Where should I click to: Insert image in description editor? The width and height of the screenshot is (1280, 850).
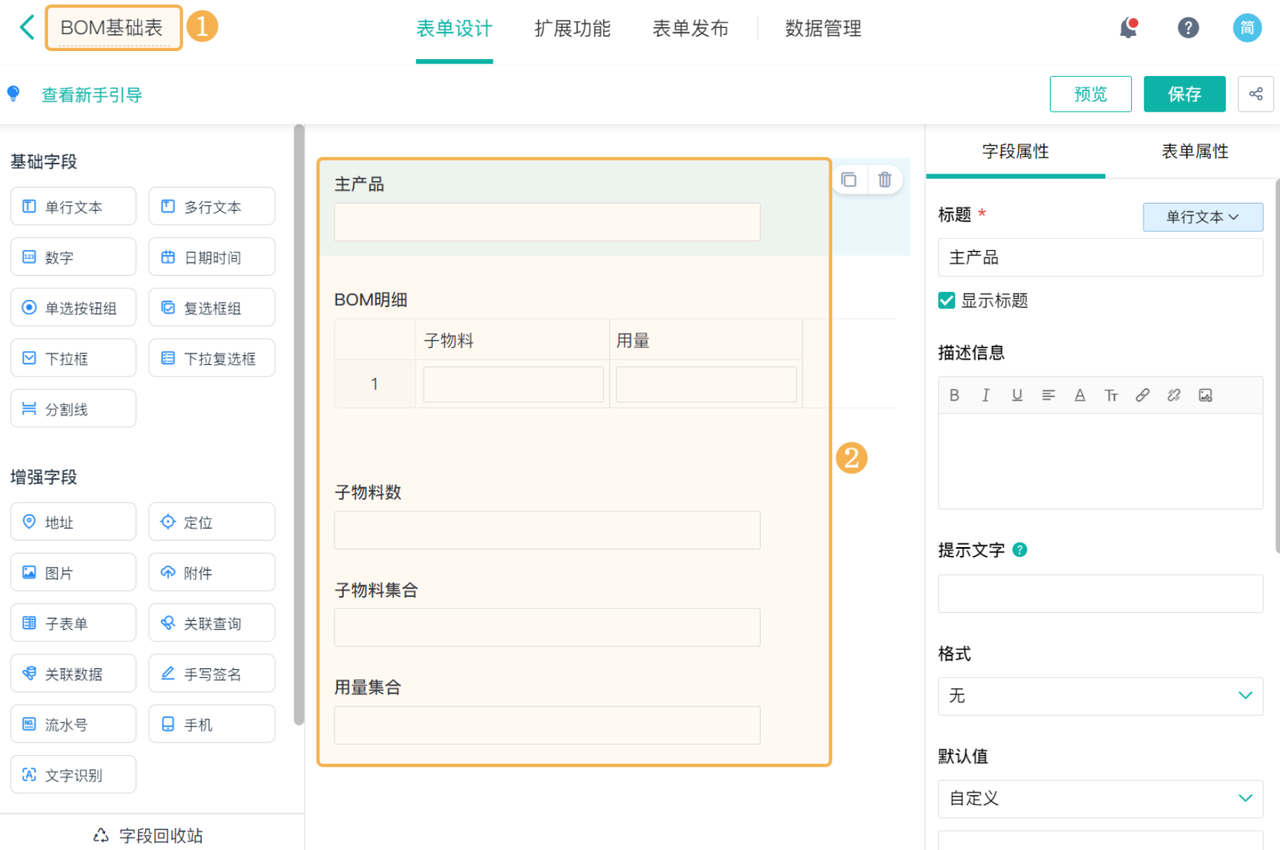pos(1205,395)
